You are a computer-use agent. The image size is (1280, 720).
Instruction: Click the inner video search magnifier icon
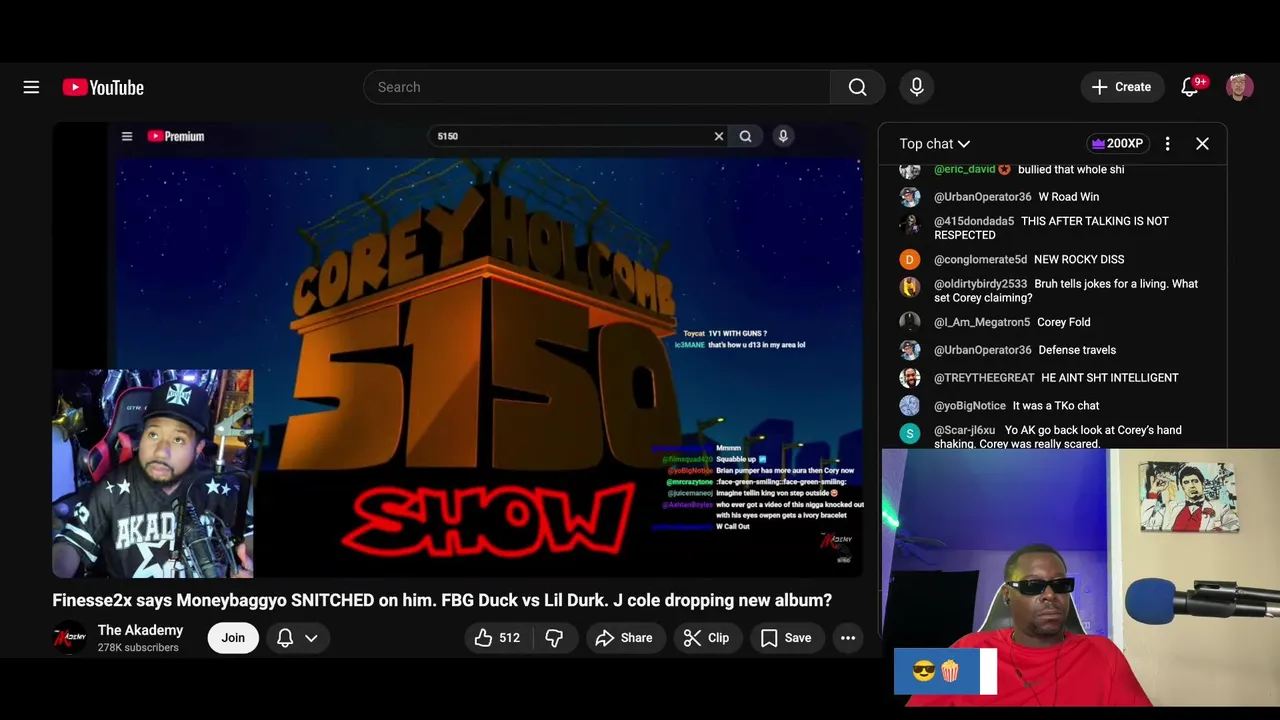tap(745, 136)
